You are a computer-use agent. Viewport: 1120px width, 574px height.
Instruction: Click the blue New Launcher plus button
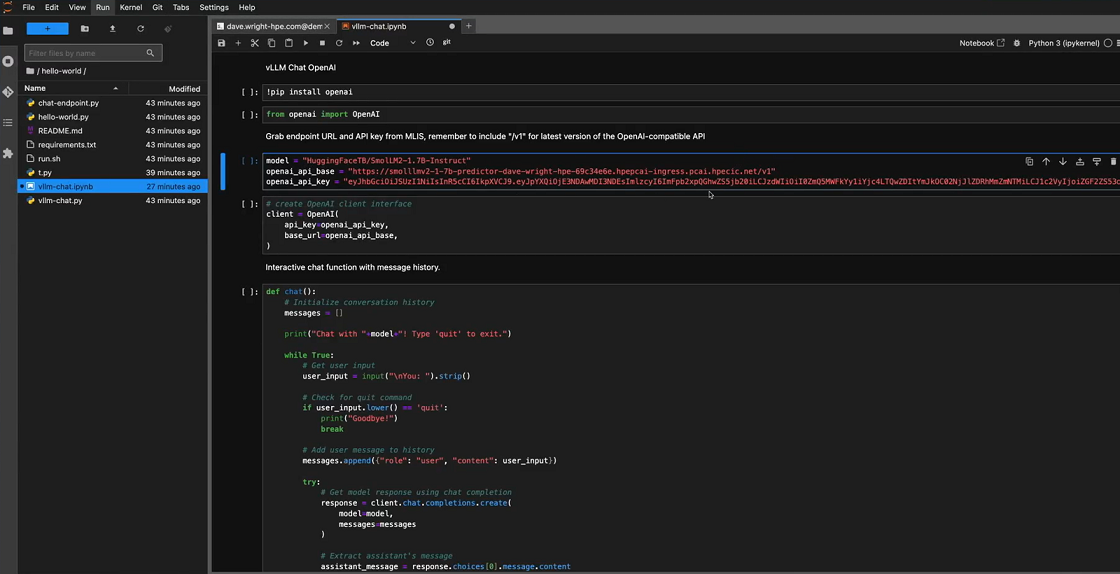(x=47, y=29)
